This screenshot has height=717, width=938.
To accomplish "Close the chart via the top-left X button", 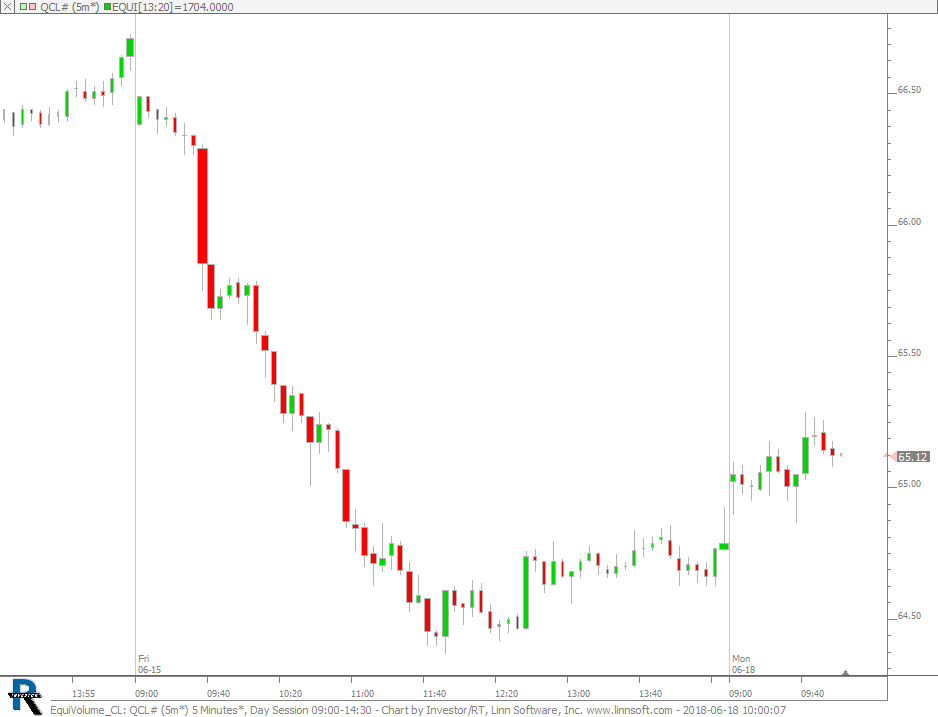I will 7,7.
